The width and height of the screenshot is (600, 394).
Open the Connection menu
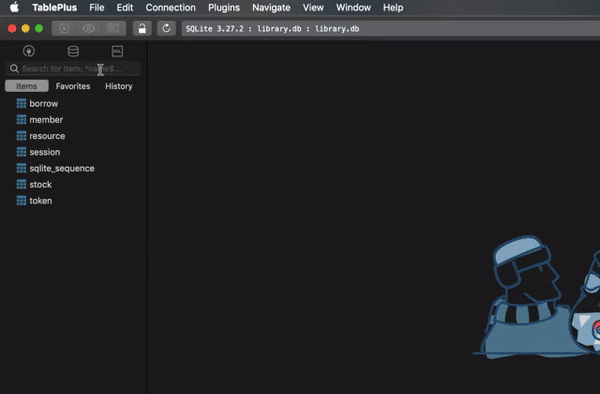tap(170, 8)
